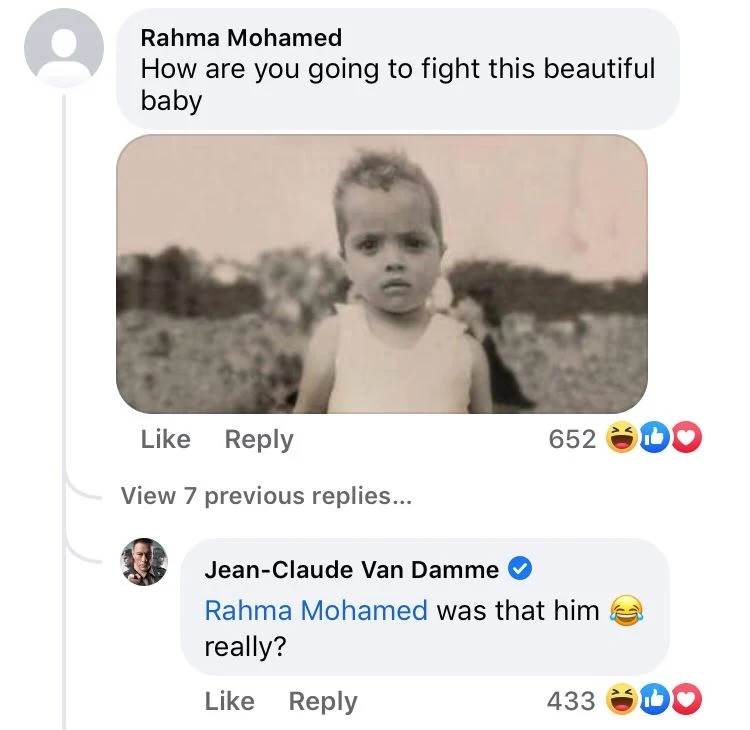Click the 433 reactions count
The image size is (750, 730).
[x=571, y=701]
